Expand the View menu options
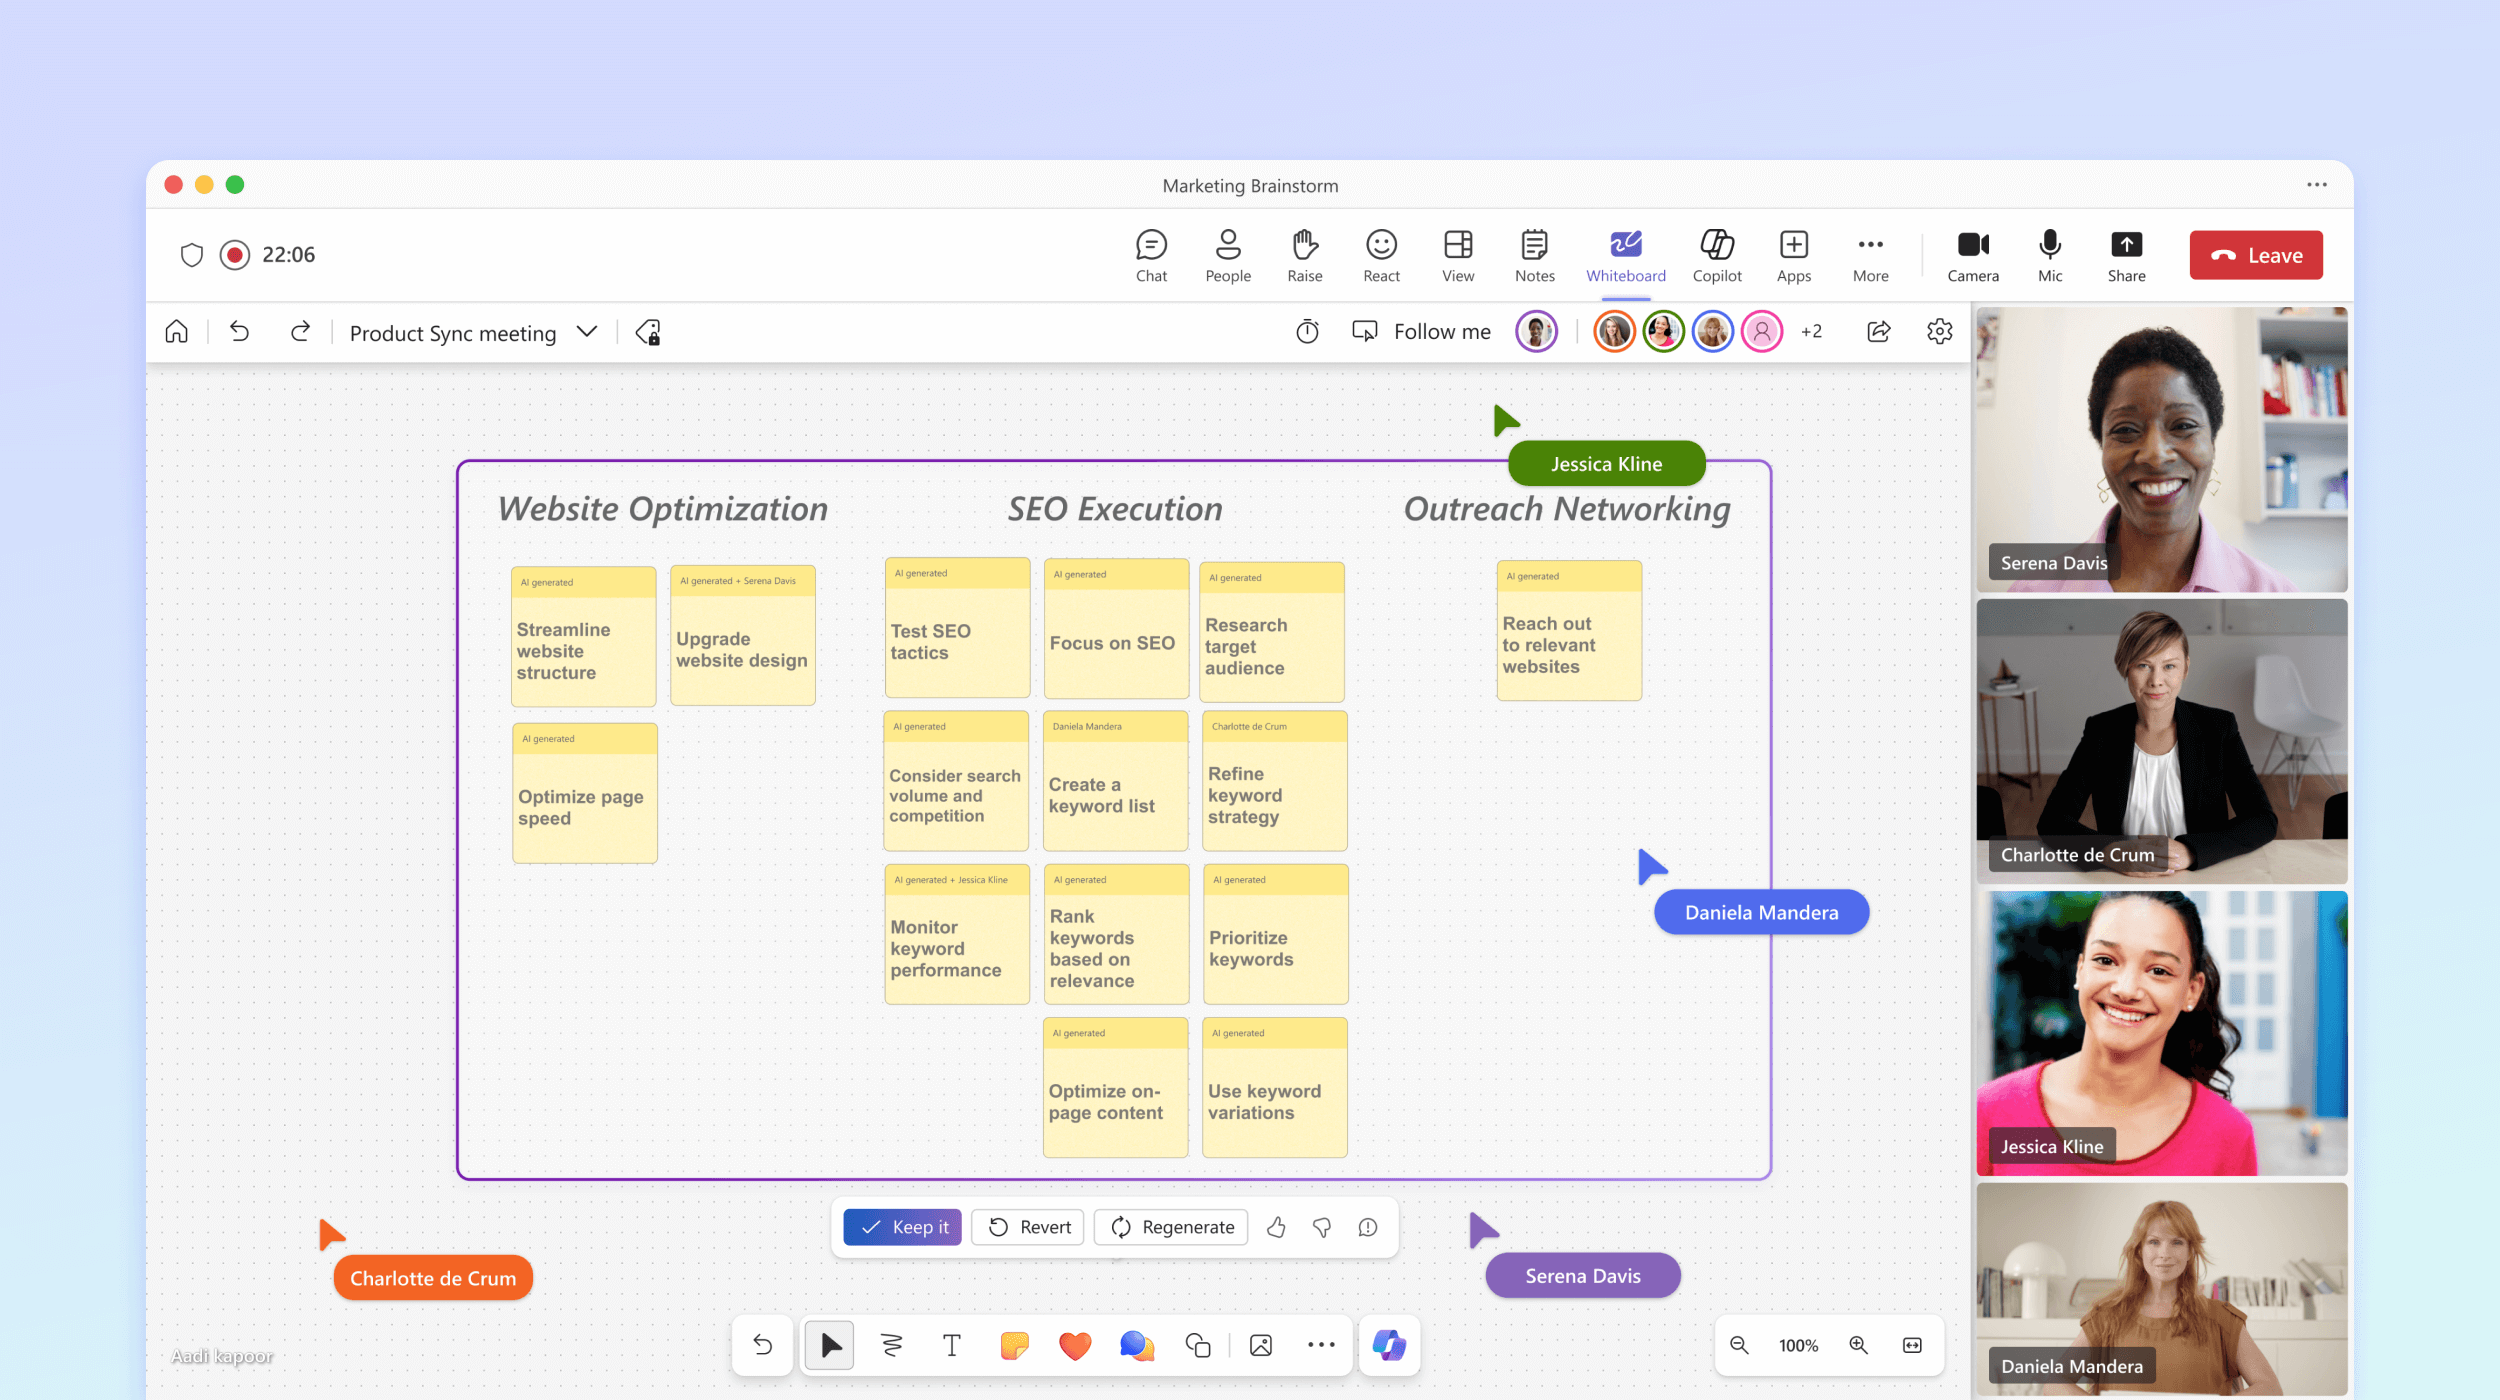Image resolution: width=2500 pixels, height=1400 pixels. click(x=1456, y=253)
